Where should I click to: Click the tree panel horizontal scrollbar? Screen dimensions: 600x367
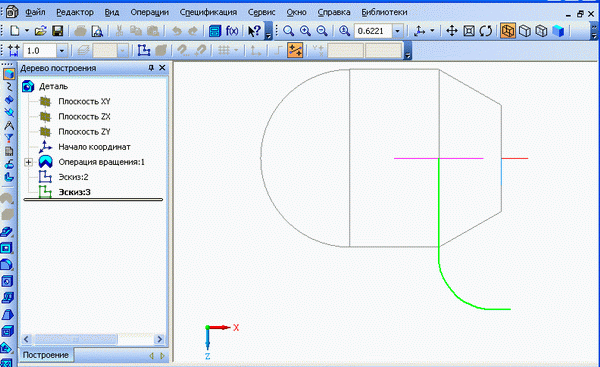coord(93,339)
